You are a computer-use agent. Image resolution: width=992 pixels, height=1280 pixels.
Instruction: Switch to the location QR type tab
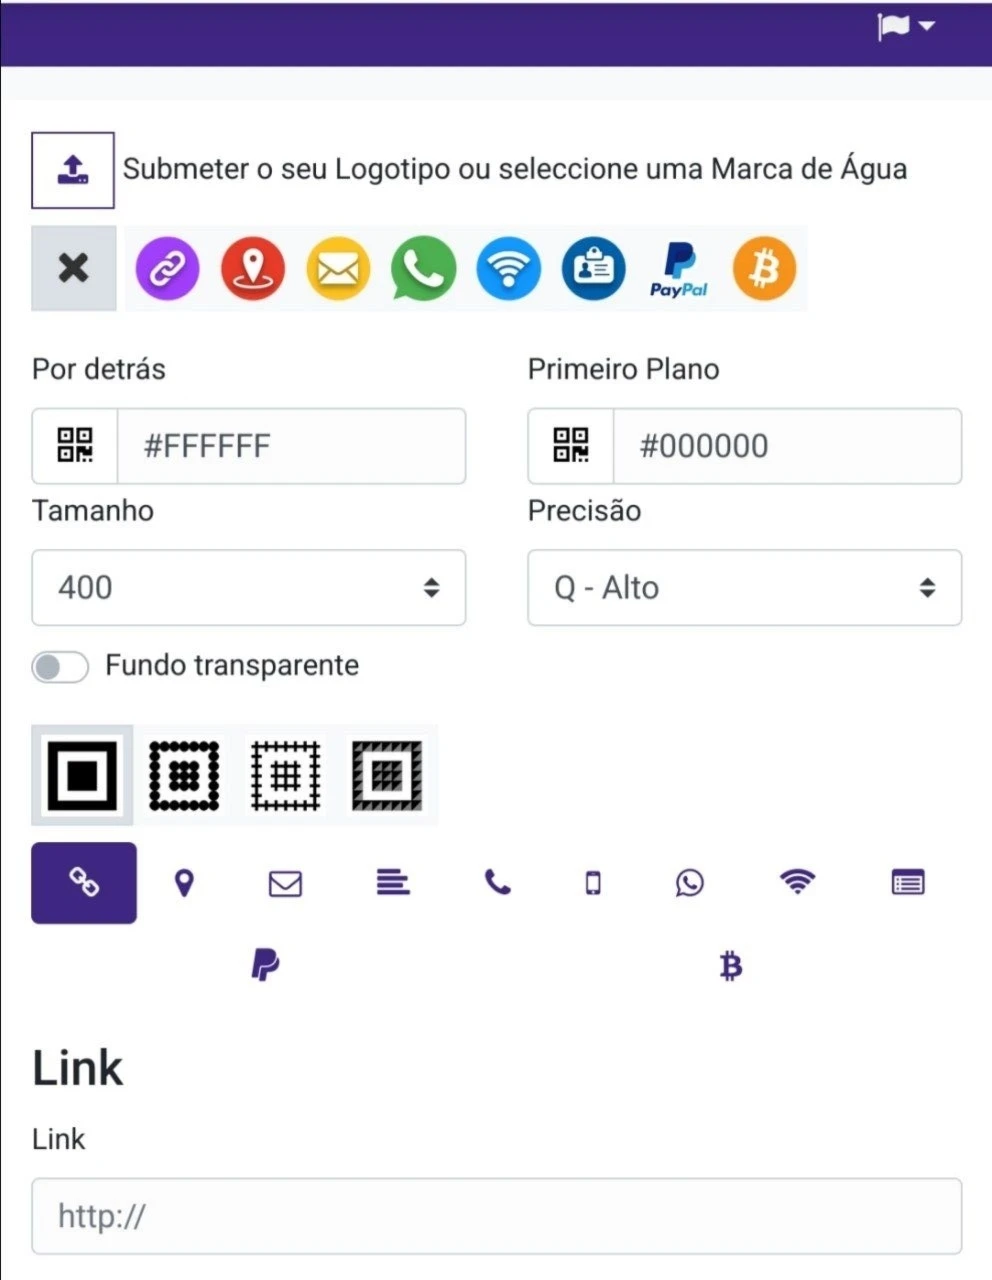[184, 883]
